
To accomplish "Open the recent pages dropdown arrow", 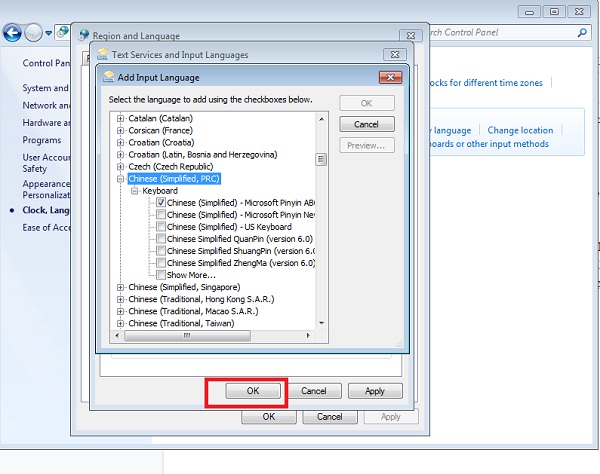I will pos(49,33).
